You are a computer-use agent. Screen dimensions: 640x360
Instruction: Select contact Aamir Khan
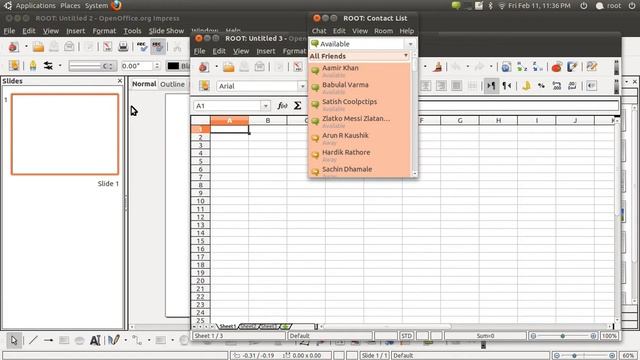[340, 68]
